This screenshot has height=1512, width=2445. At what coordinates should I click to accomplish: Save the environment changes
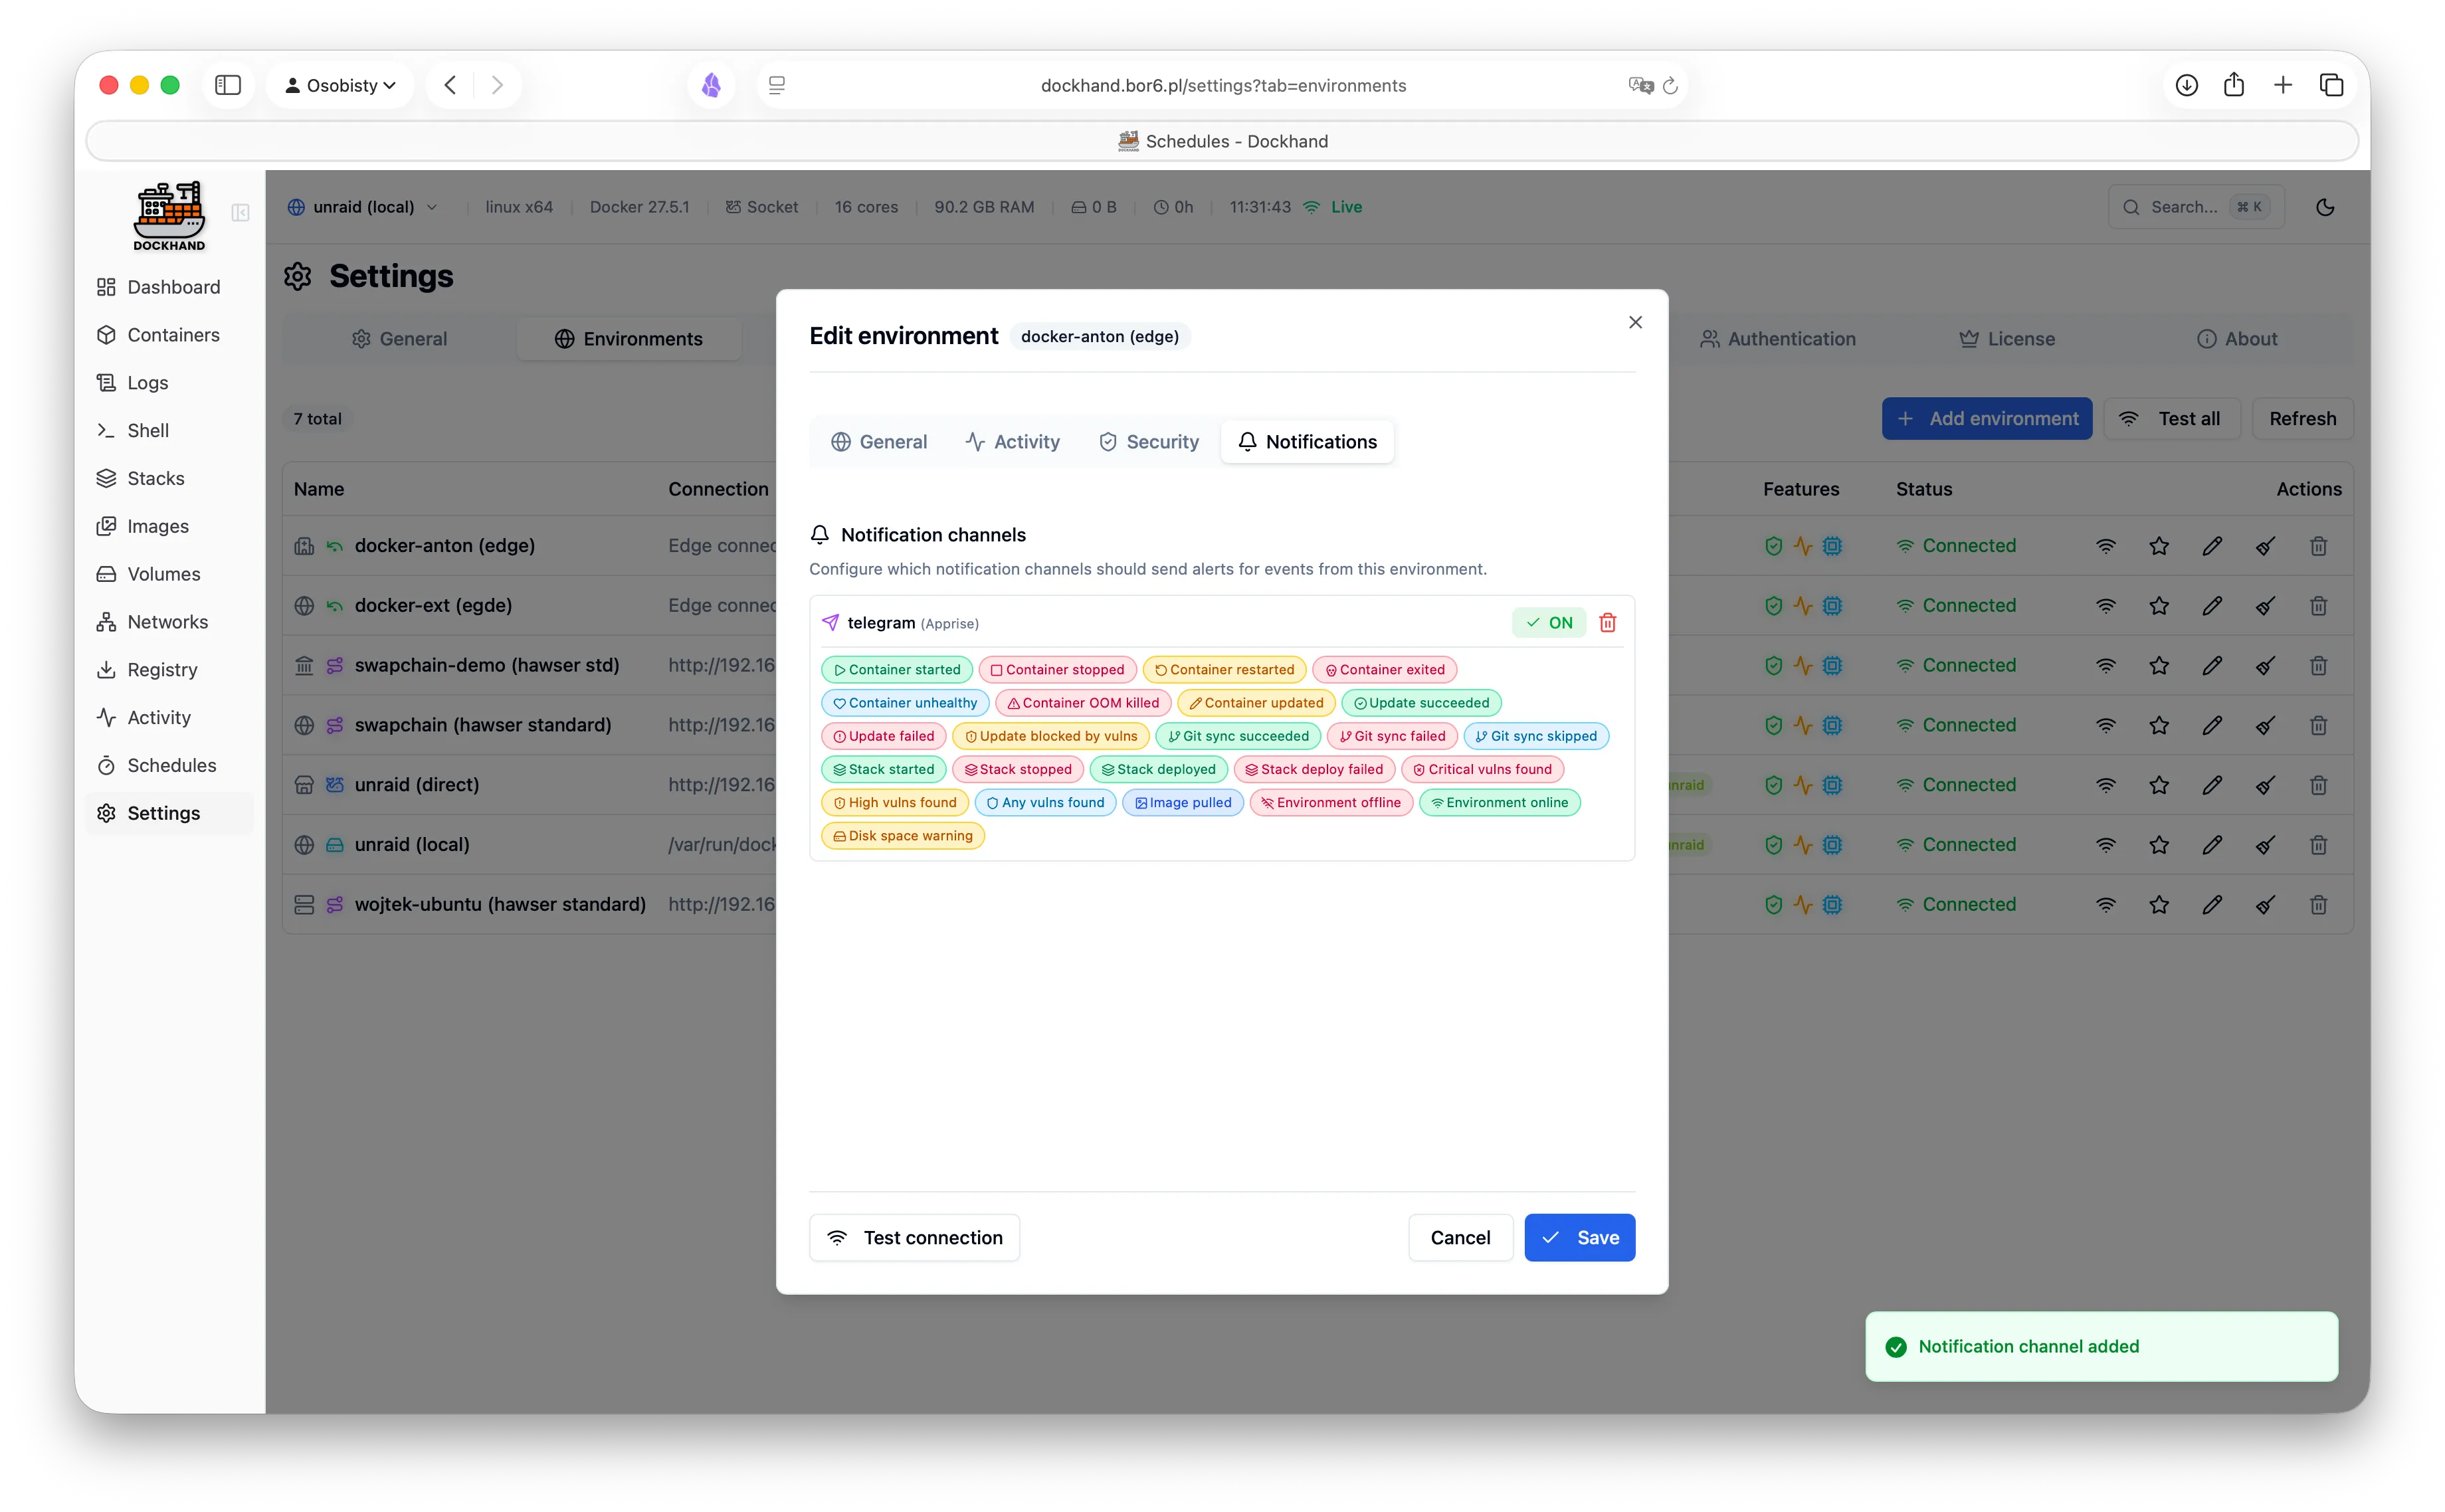pyautogui.click(x=1579, y=1238)
